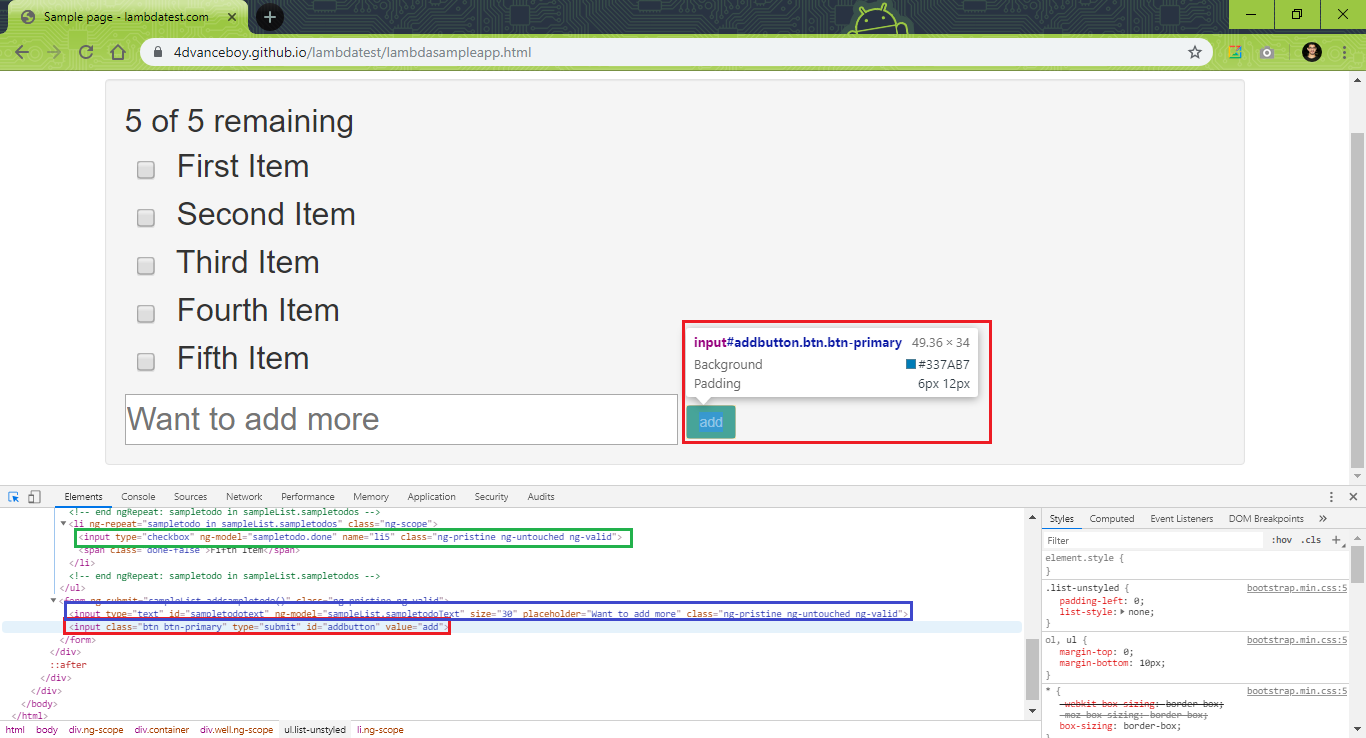Switch to the Console tab
The image size is (1366, 738).
[x=138, y=497]
